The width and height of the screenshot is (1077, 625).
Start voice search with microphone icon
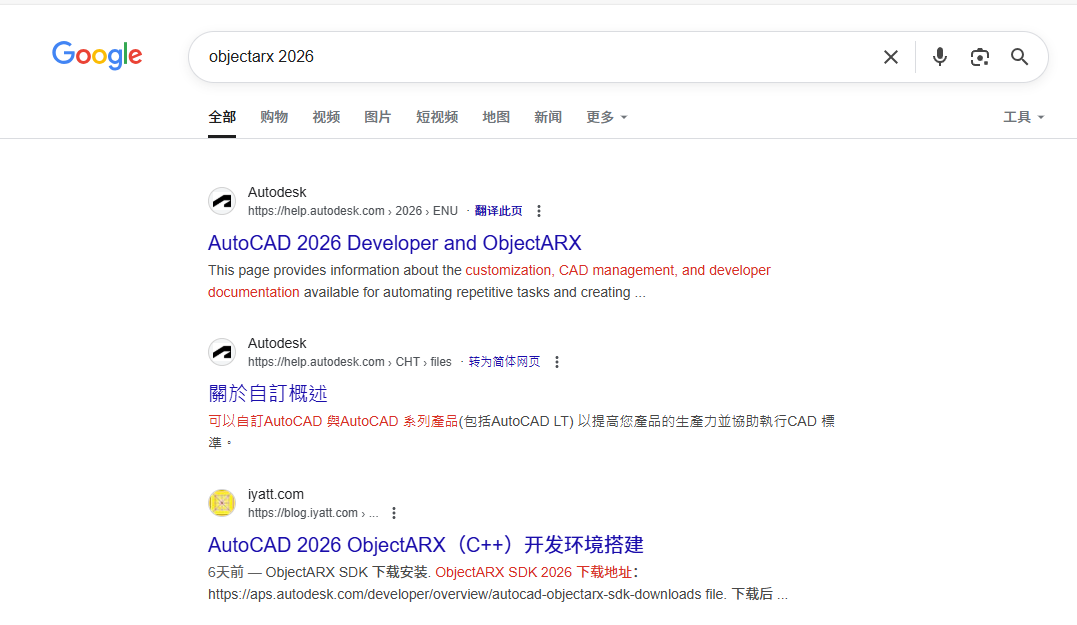pos(939,57)
